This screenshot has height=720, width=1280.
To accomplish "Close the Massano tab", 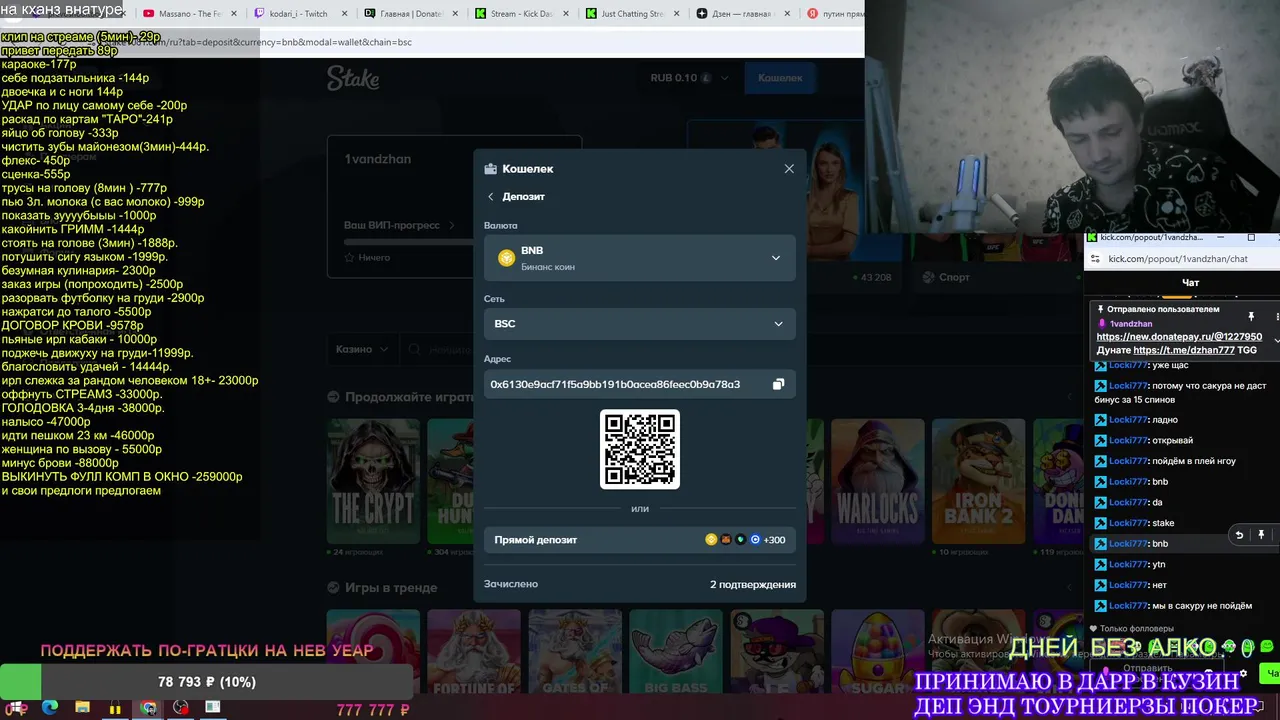I will (x=233, y=14).
